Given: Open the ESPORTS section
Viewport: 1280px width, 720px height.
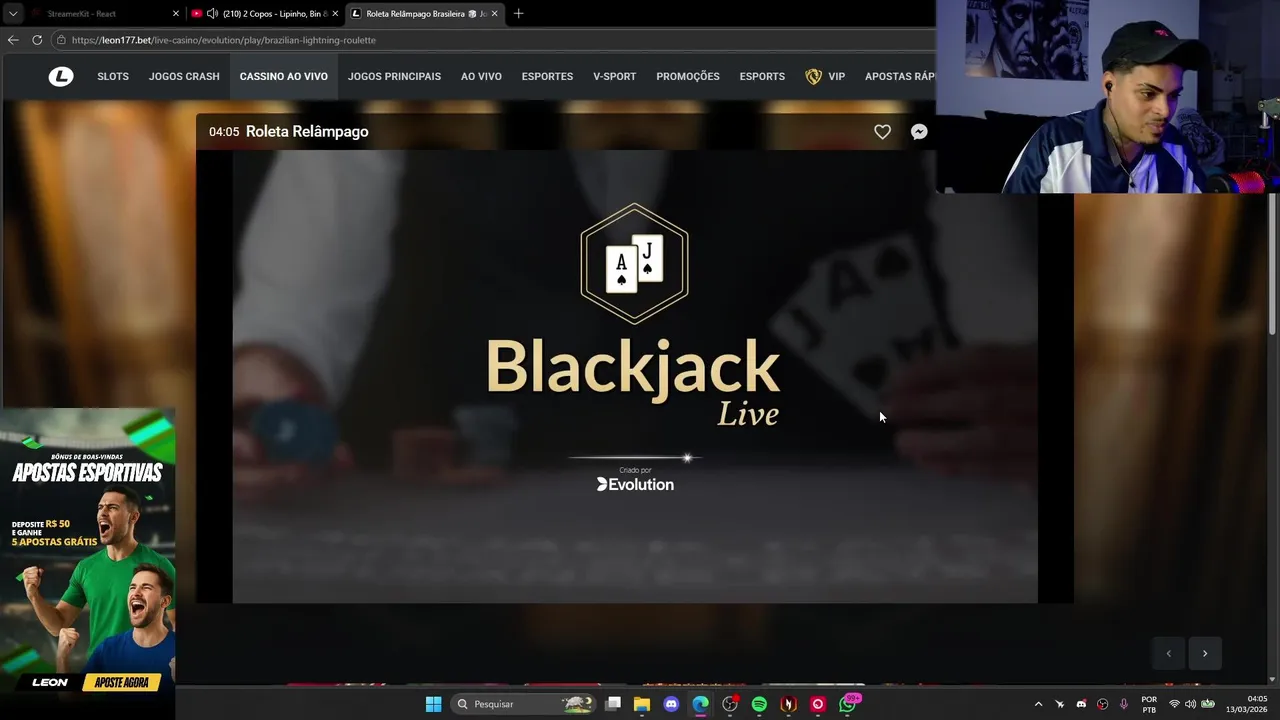Looking at the screenshot, I should tap(762, 76).
